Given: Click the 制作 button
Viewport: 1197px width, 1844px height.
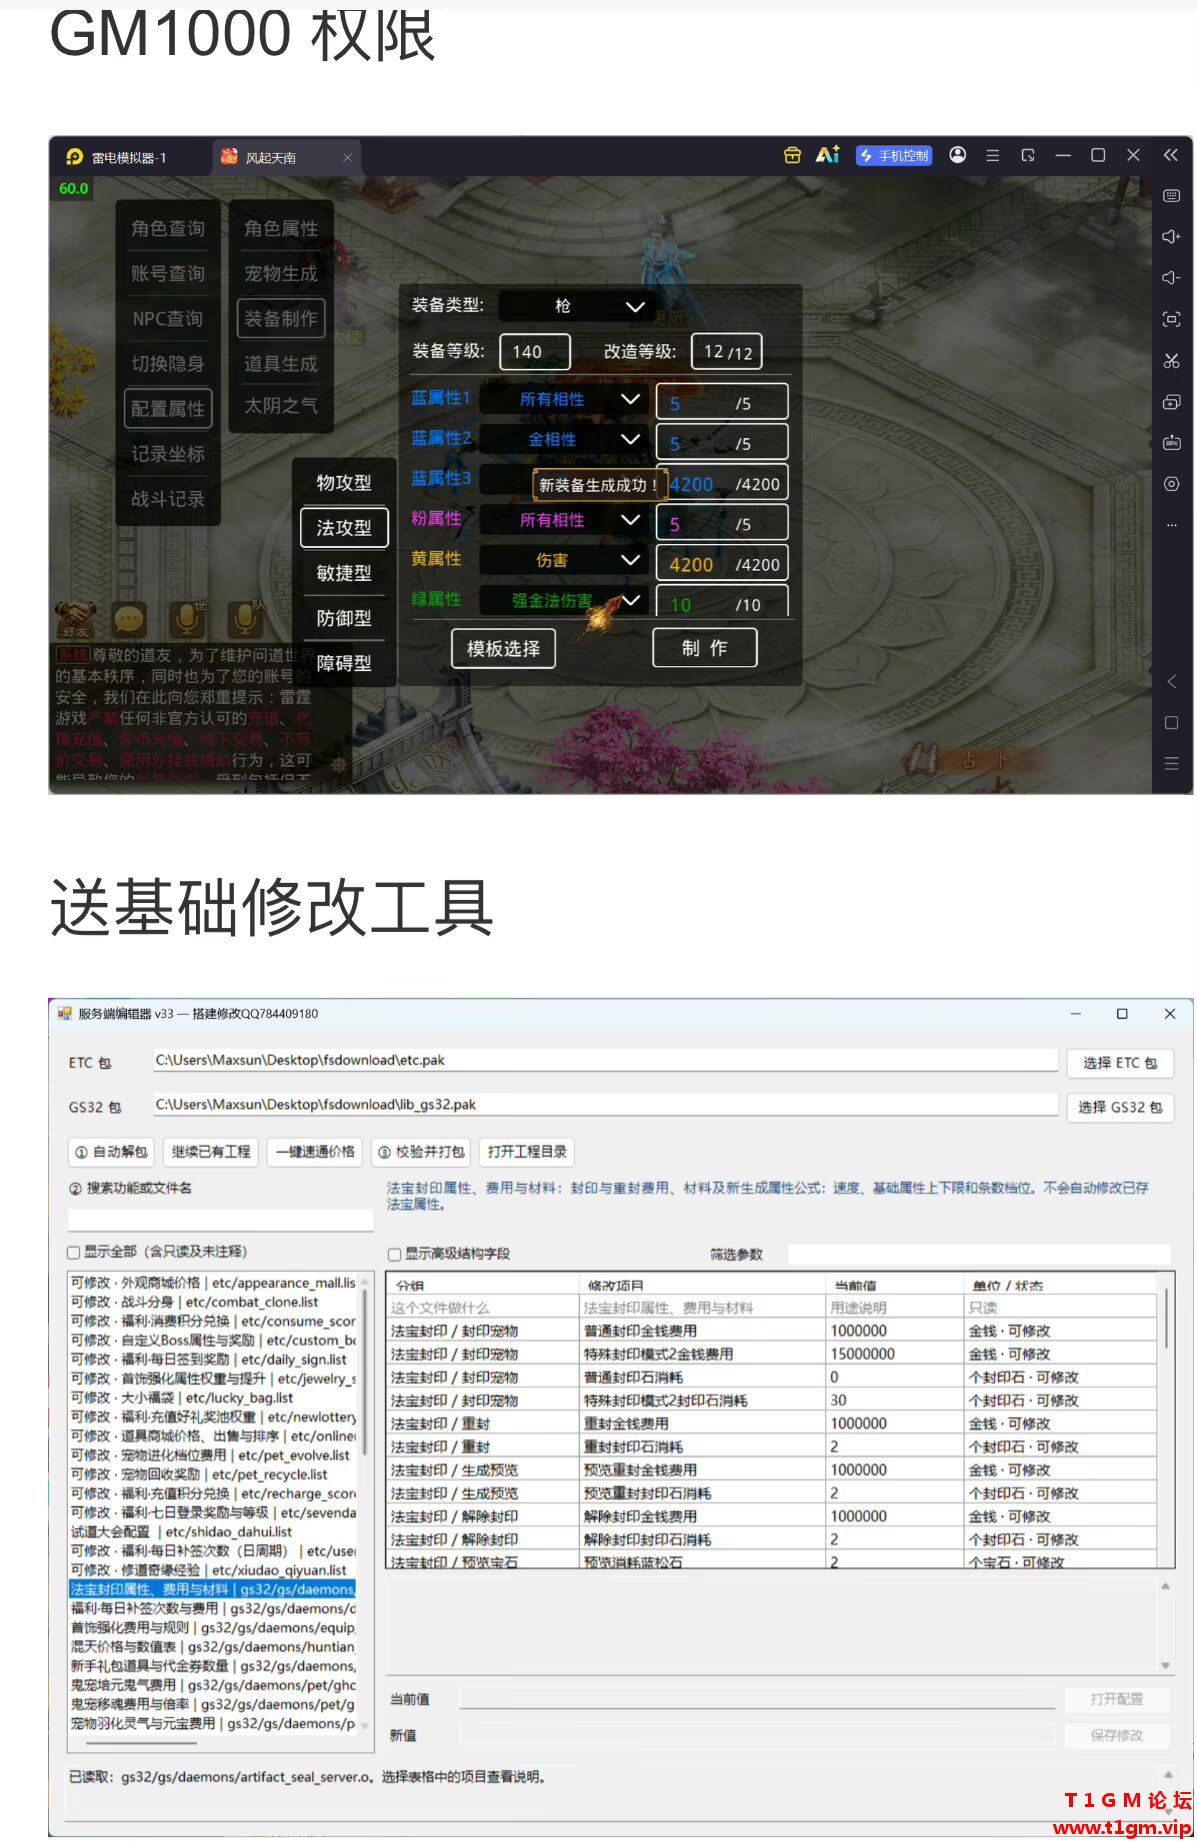Looking at the screenshot, I should point(705,648).
